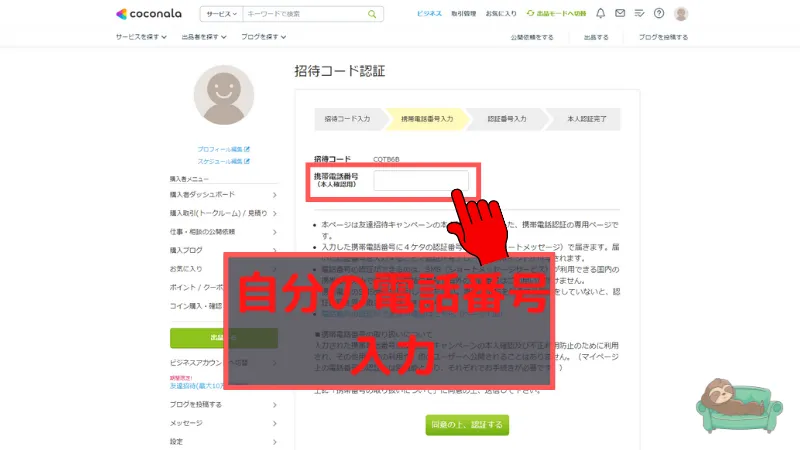Click into the 携帯電話番号 input field
The image size is (800, 450).
(x=421, y=181)
